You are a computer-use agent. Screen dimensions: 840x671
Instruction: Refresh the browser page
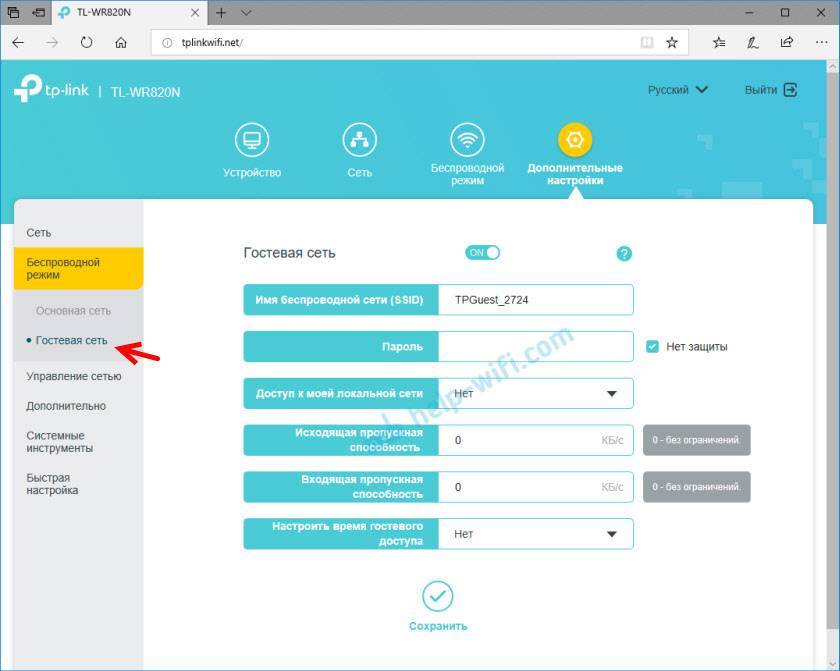tap(86, 43)
